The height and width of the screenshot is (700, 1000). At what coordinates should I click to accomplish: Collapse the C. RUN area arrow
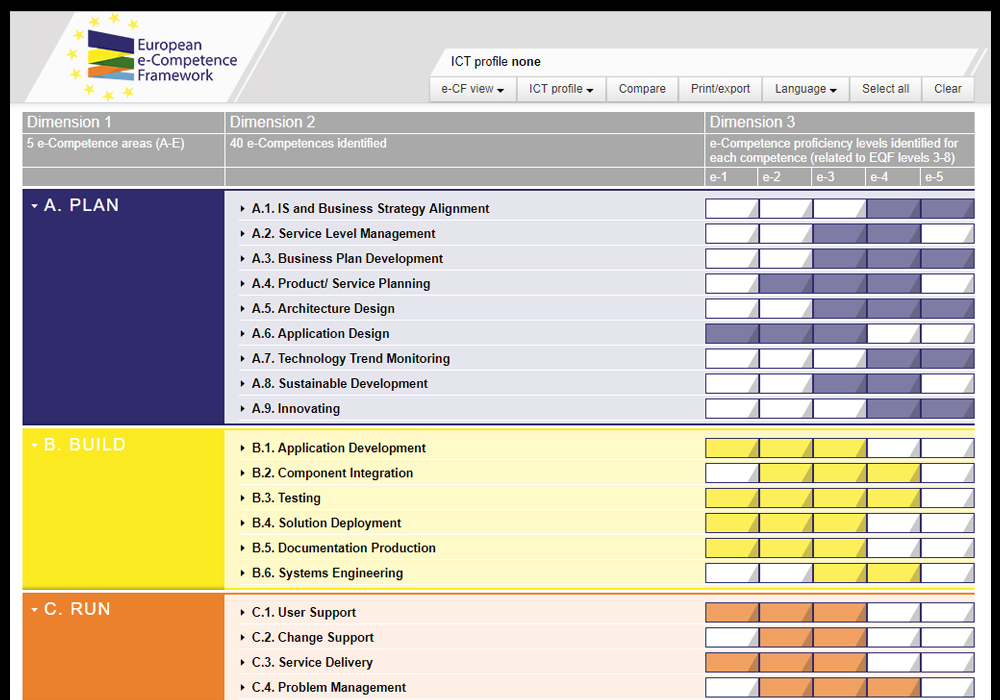point(35,609)
